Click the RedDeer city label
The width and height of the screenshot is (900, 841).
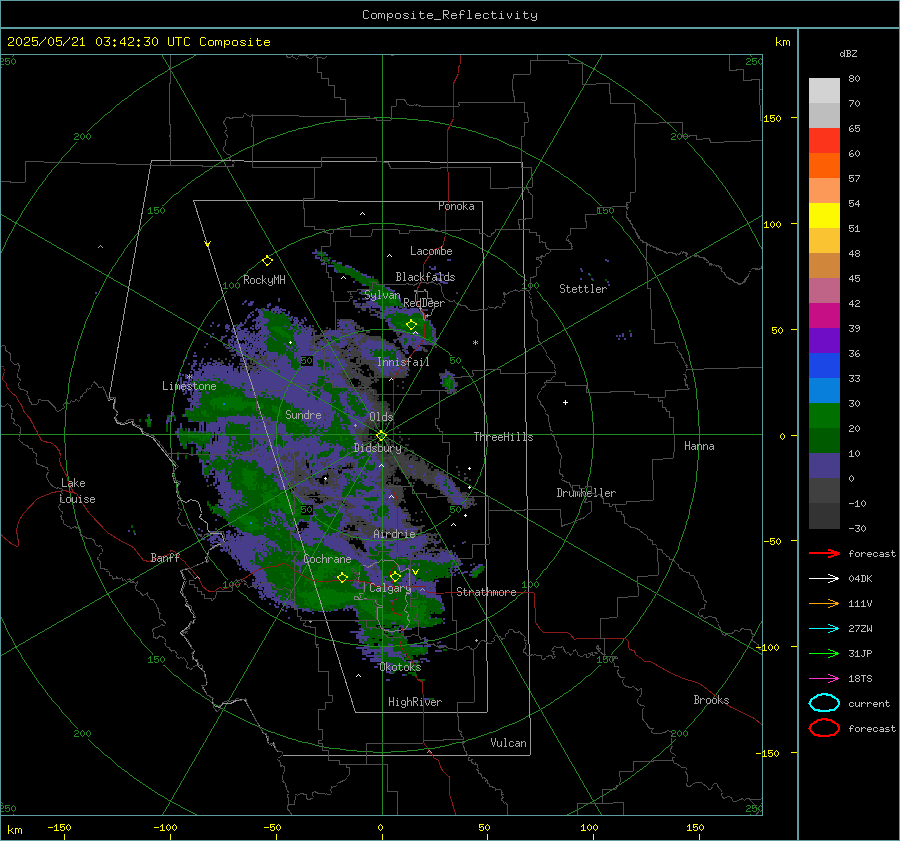424,303
